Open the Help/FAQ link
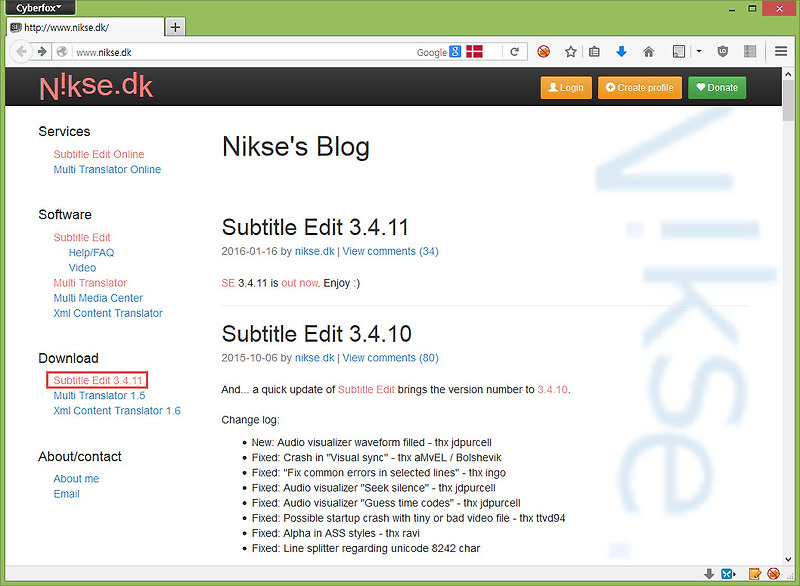 (91, 252)
